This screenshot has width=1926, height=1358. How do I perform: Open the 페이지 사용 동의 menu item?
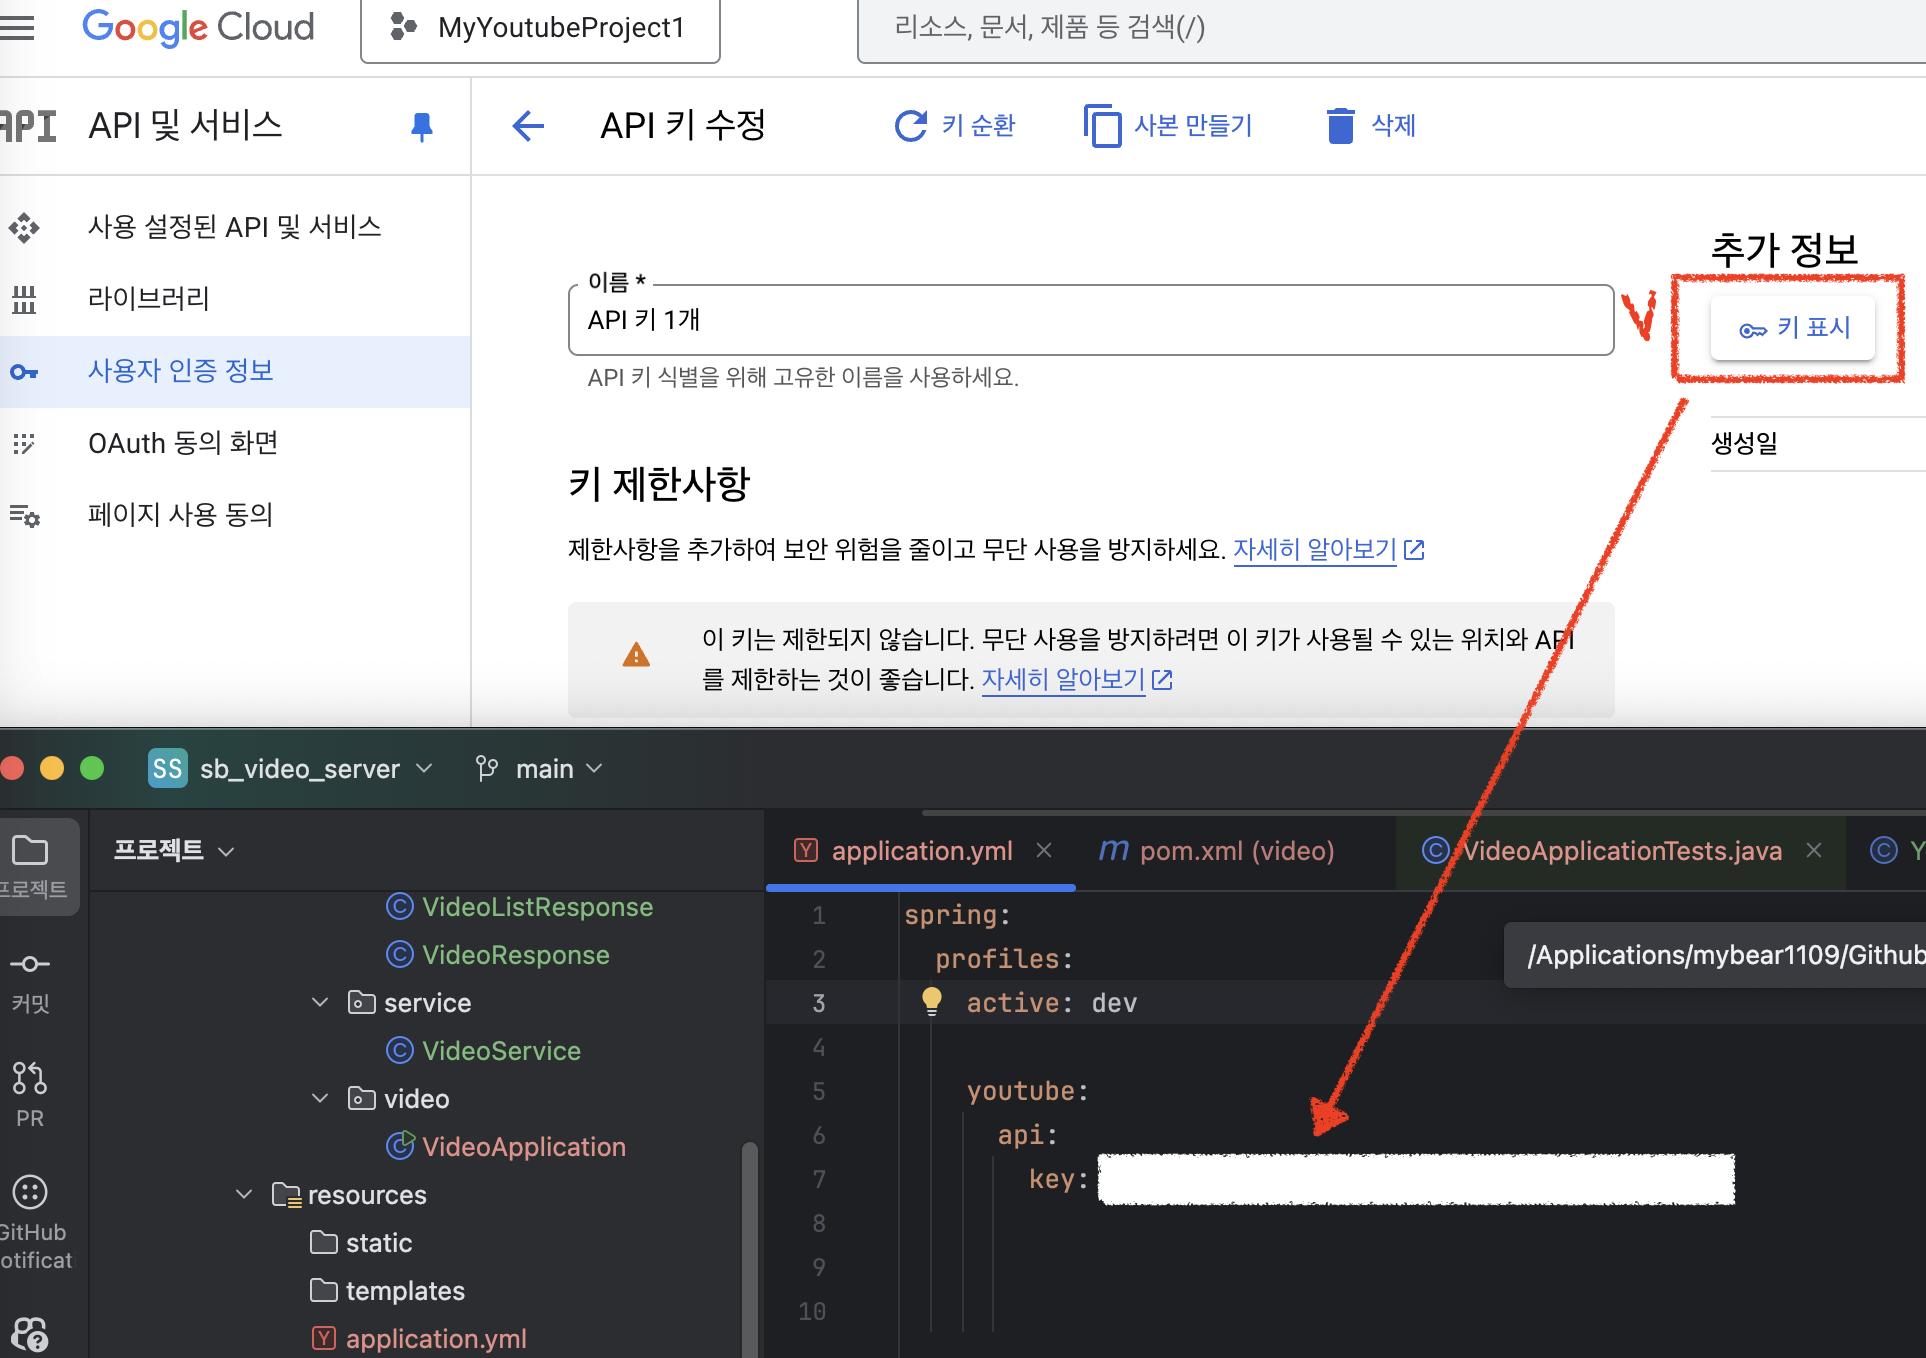point(235,515)
